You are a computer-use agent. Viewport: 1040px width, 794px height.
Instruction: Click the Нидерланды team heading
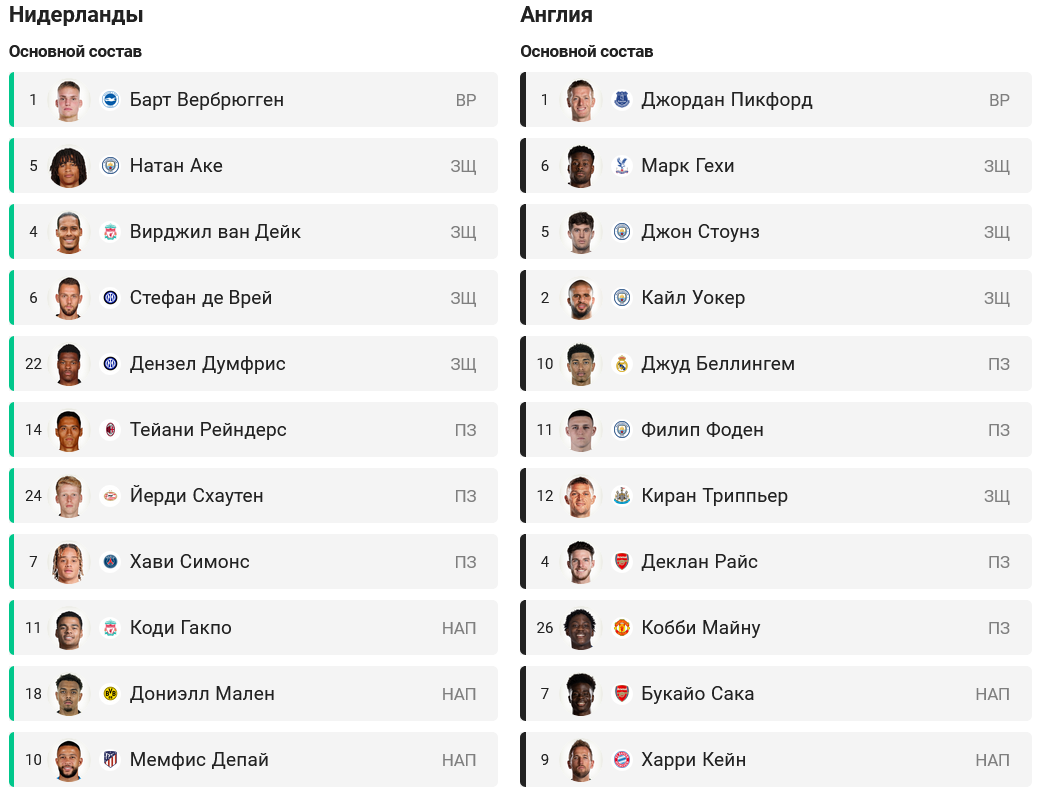pos(76,15)
